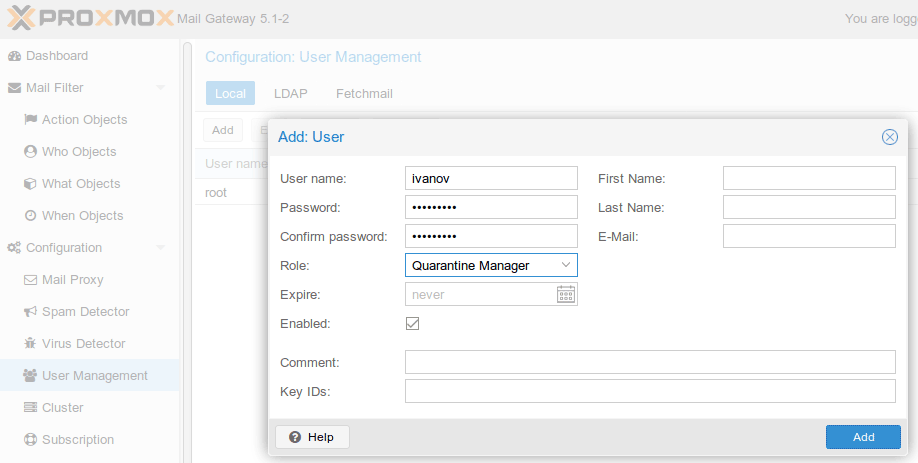The width and height of the screenshot is (918, 463).
Task: Click the What Objects cube icon
Action: point(30,184)
